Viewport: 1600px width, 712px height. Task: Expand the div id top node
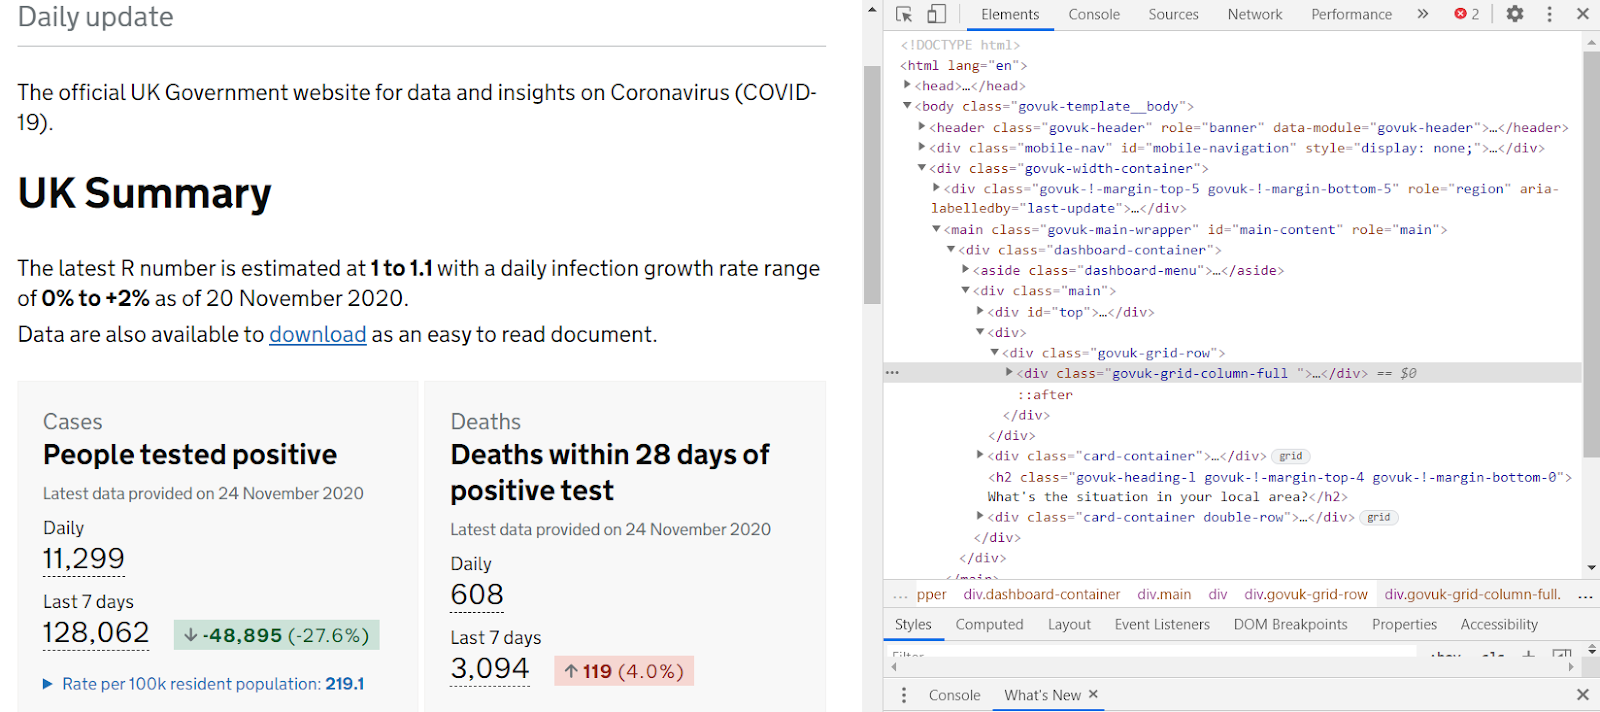coord(981,311)
